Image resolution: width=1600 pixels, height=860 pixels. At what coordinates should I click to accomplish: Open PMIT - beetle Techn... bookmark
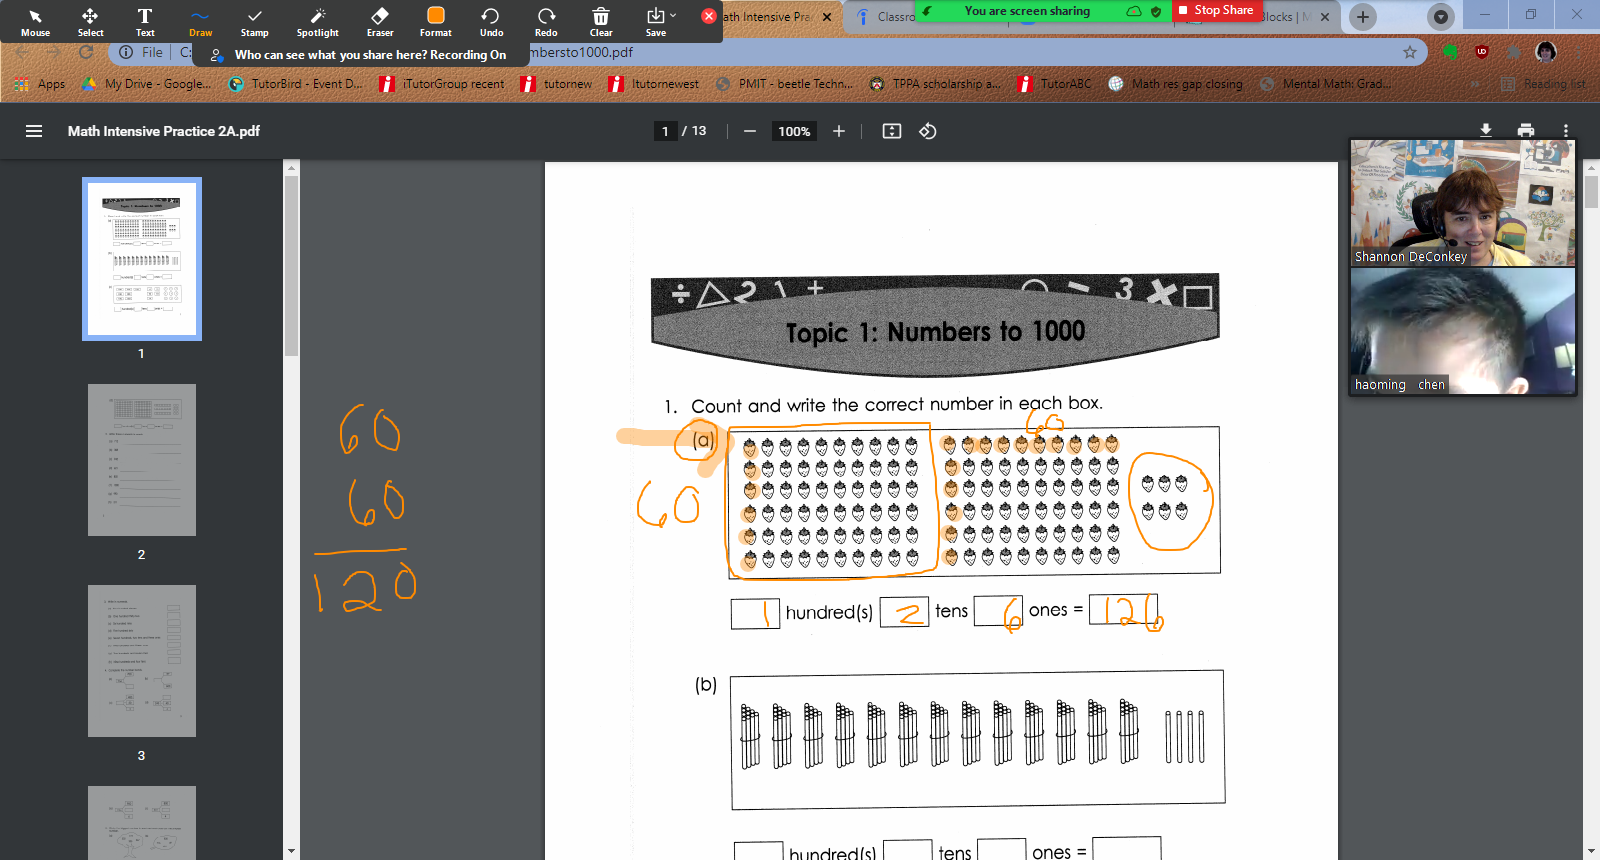point(785,84)
